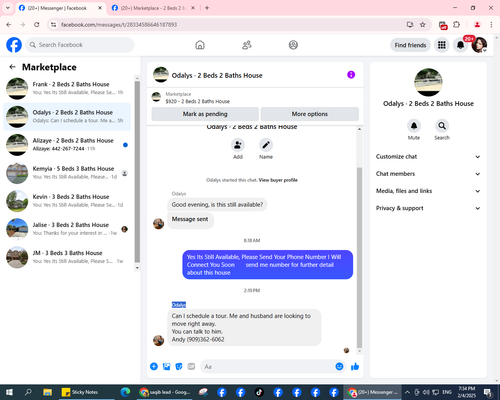The height and width of the screenshot is (400, 500).
Task: Open the browser extensions puzzle icon
Action: pyautogui.click(x=456, y=25)
